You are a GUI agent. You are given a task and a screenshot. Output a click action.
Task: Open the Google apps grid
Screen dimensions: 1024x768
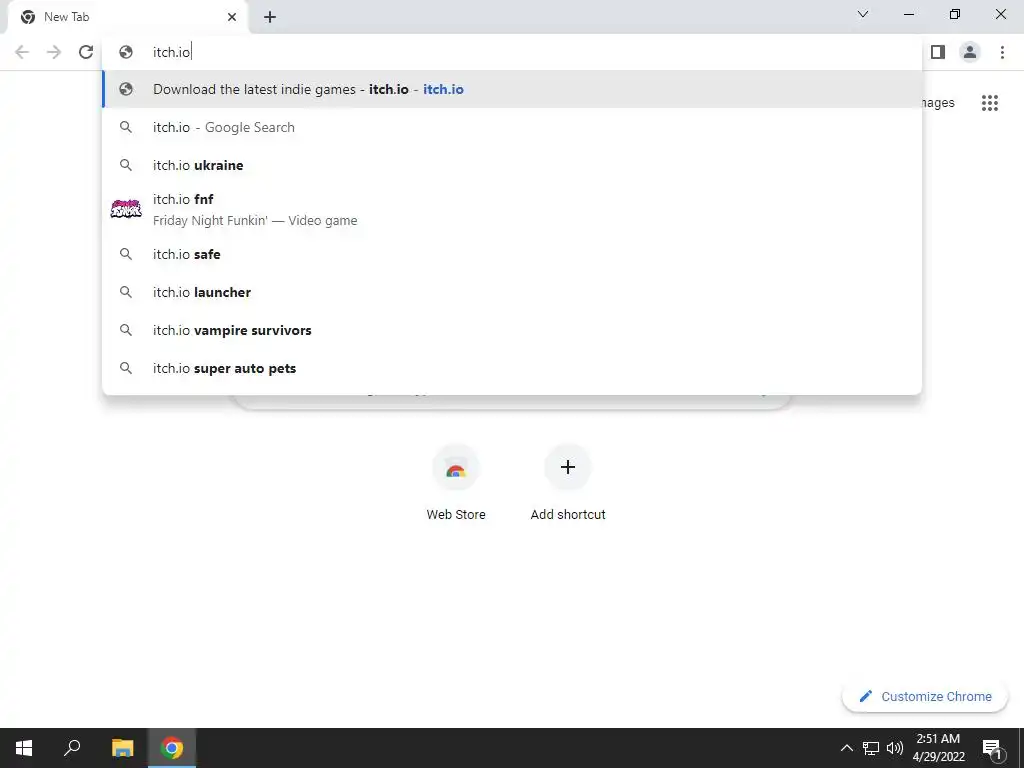click(989, 103)
